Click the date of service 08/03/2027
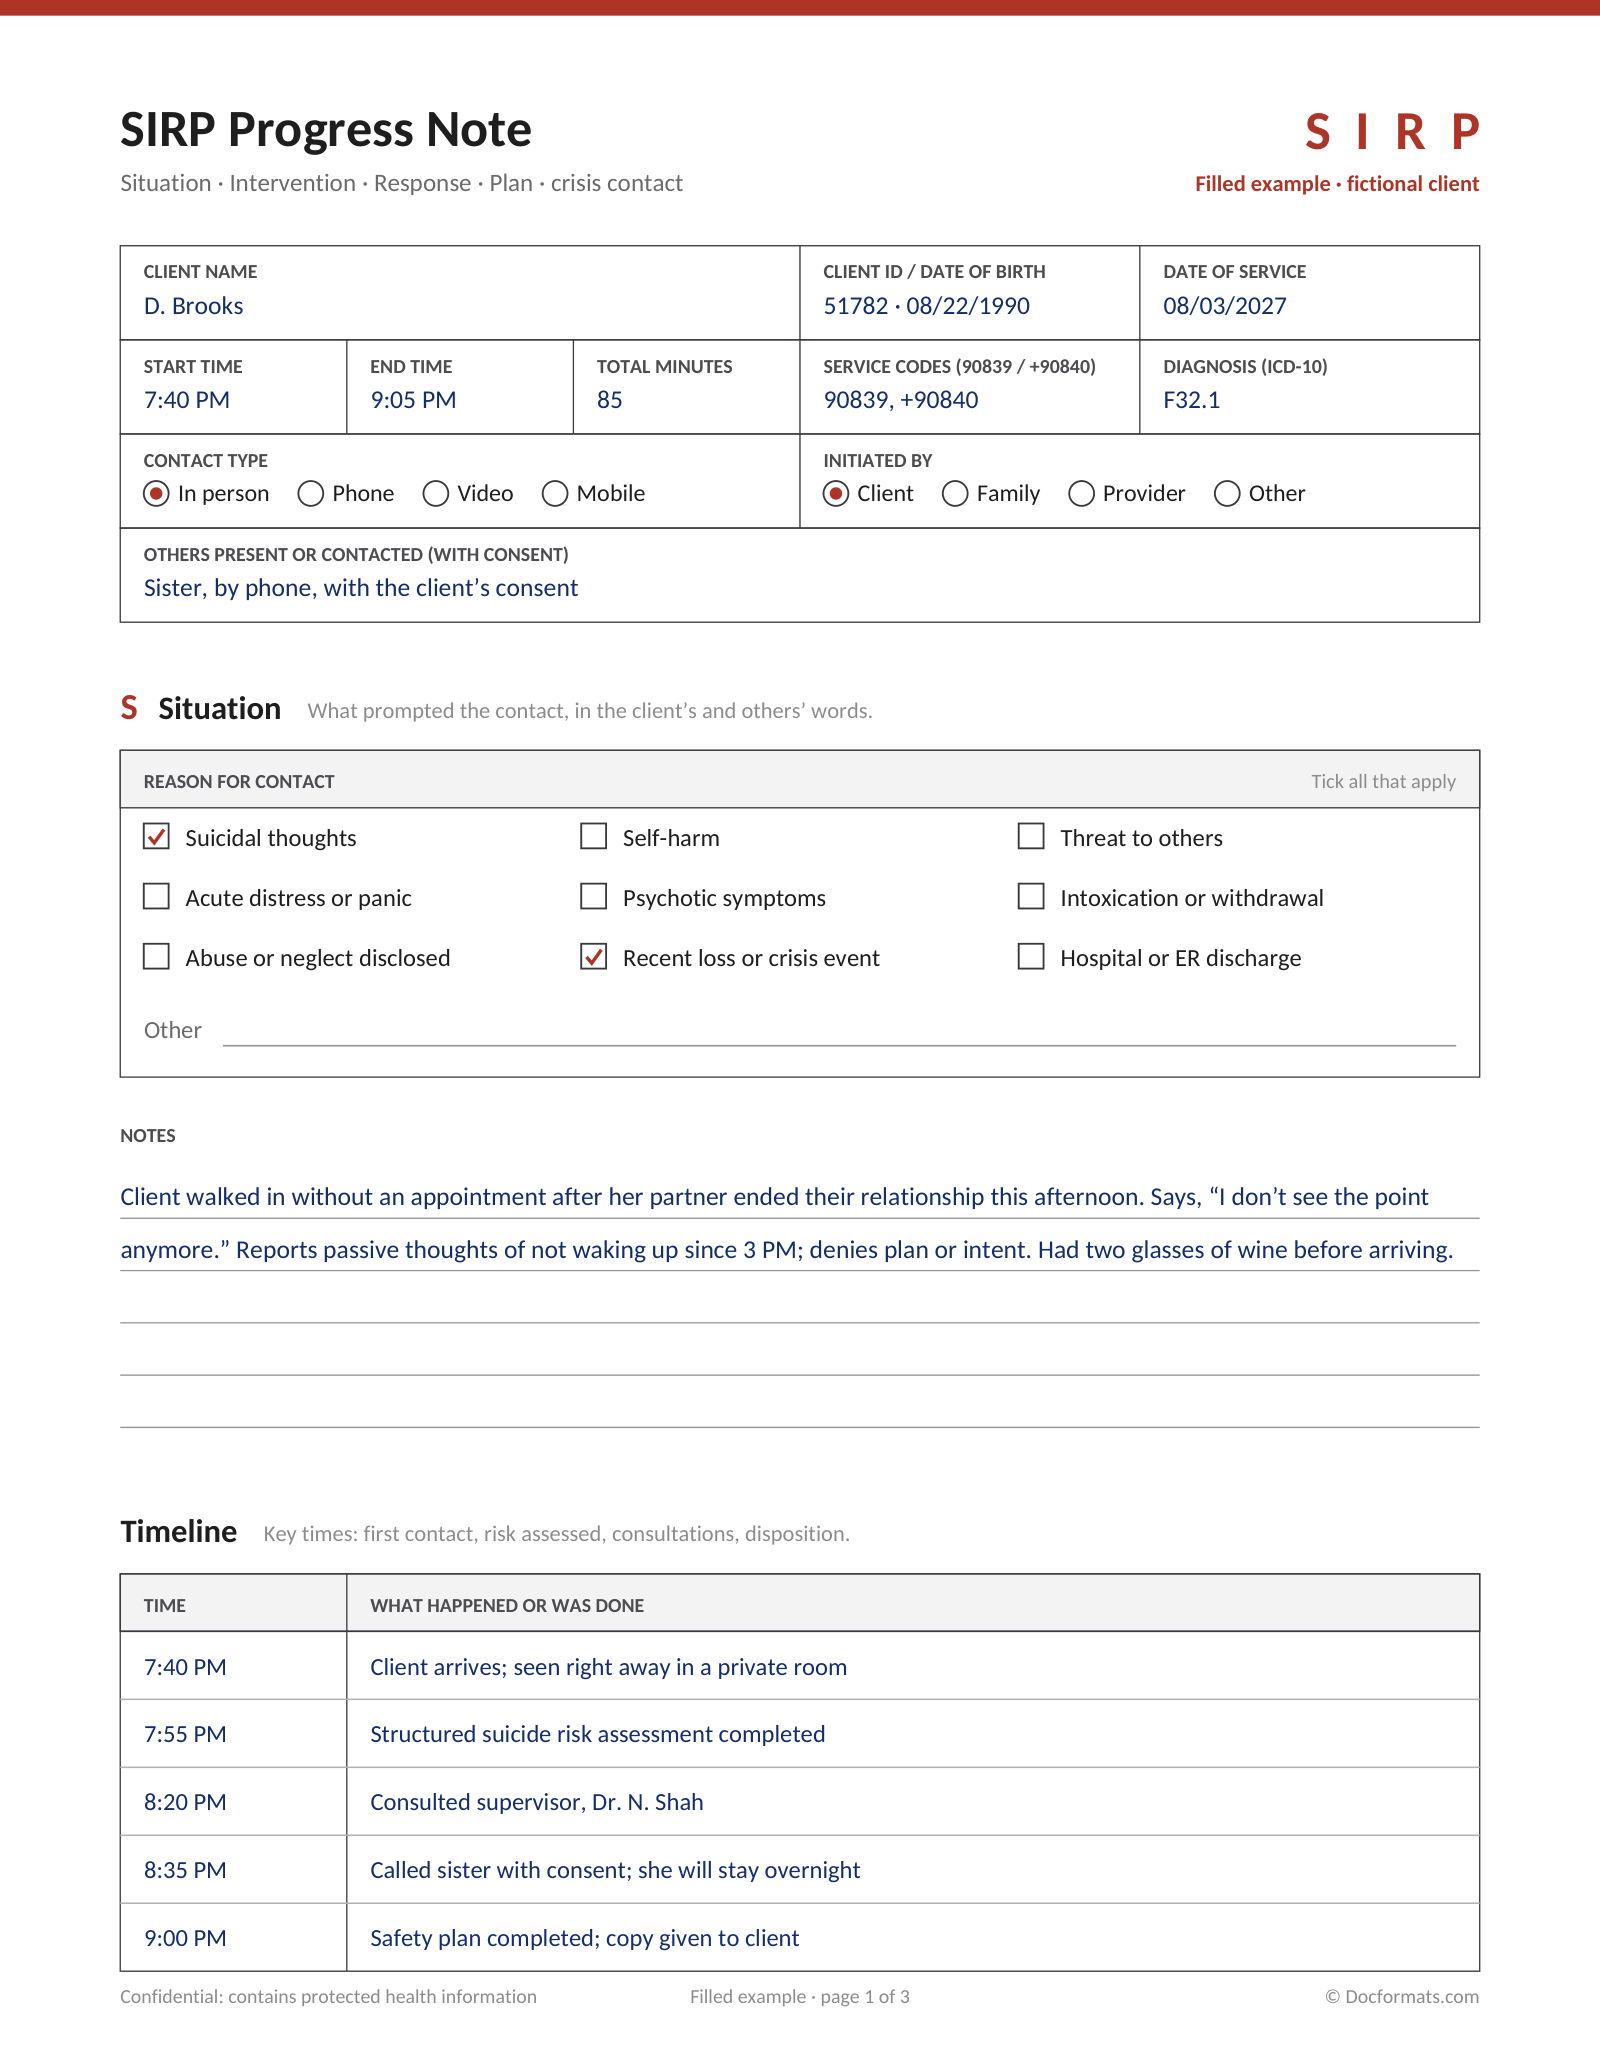Image resolution: width=1600 pixels, height=2071 pixels. 1225,306
